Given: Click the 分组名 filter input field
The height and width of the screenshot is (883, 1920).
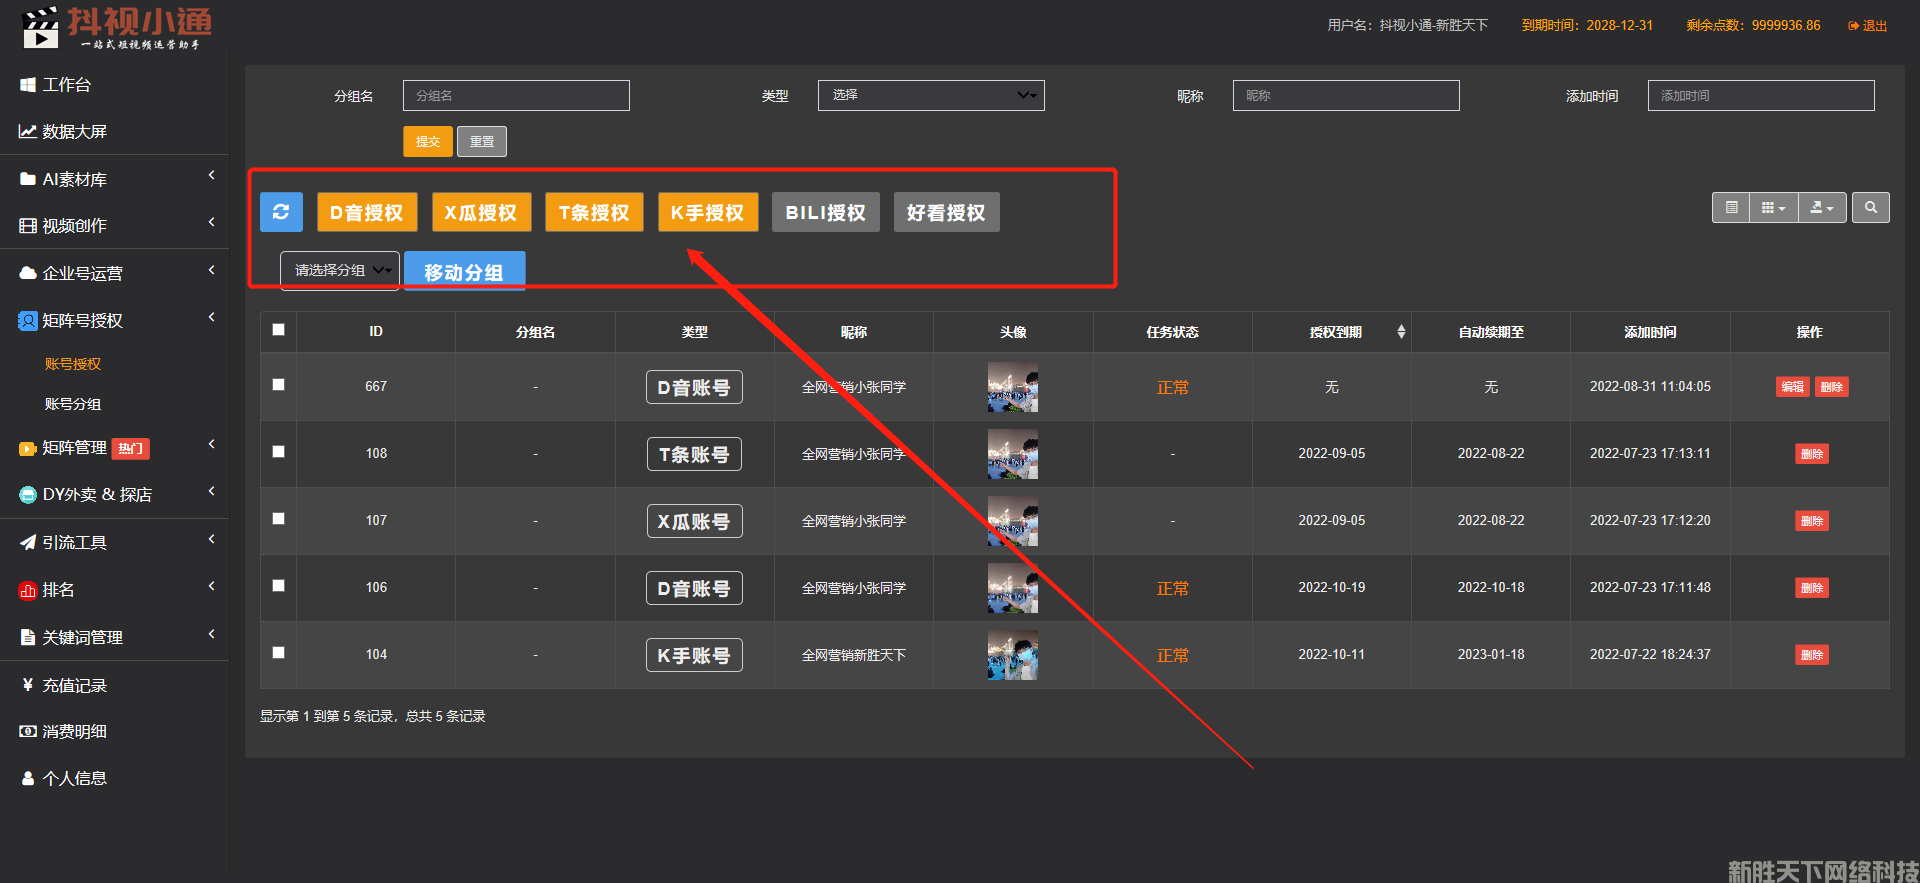Looking at the screenshot, I should 516,96.
